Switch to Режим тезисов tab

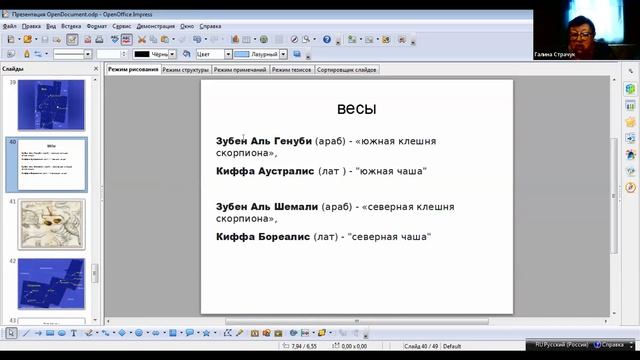tap(291, 70)
